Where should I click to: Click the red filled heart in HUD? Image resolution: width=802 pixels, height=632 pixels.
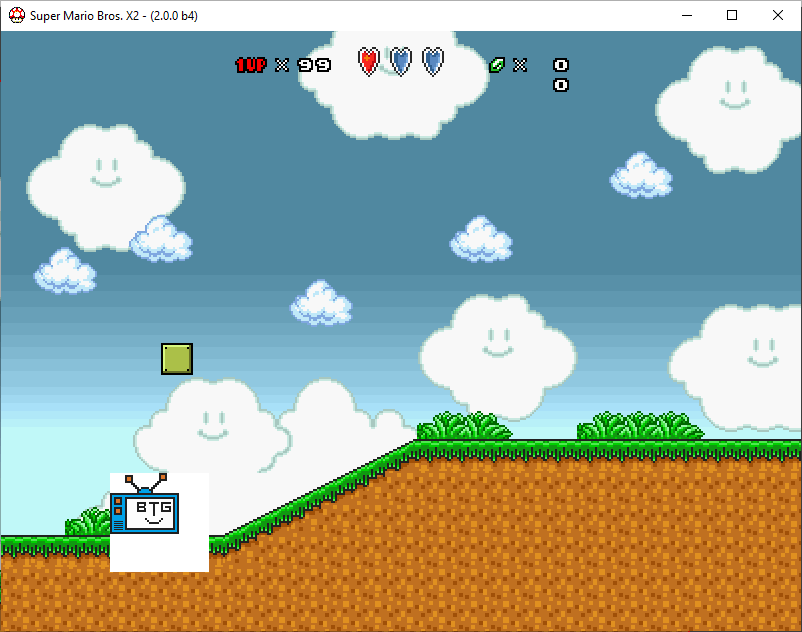click(369, 62)
